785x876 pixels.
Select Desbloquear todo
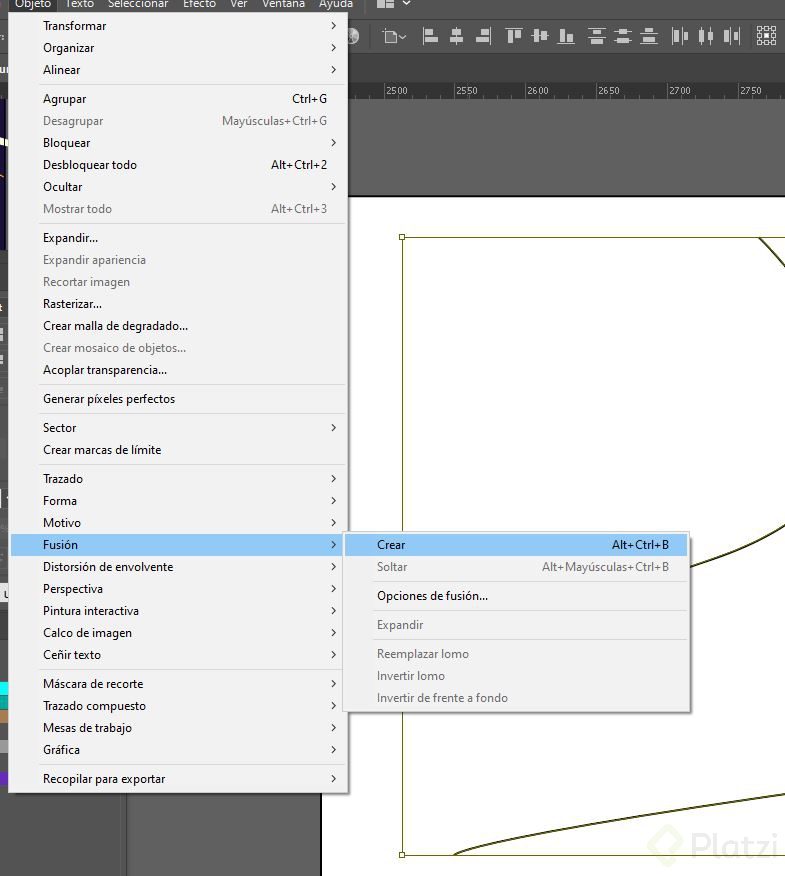[x=179, y=165]
